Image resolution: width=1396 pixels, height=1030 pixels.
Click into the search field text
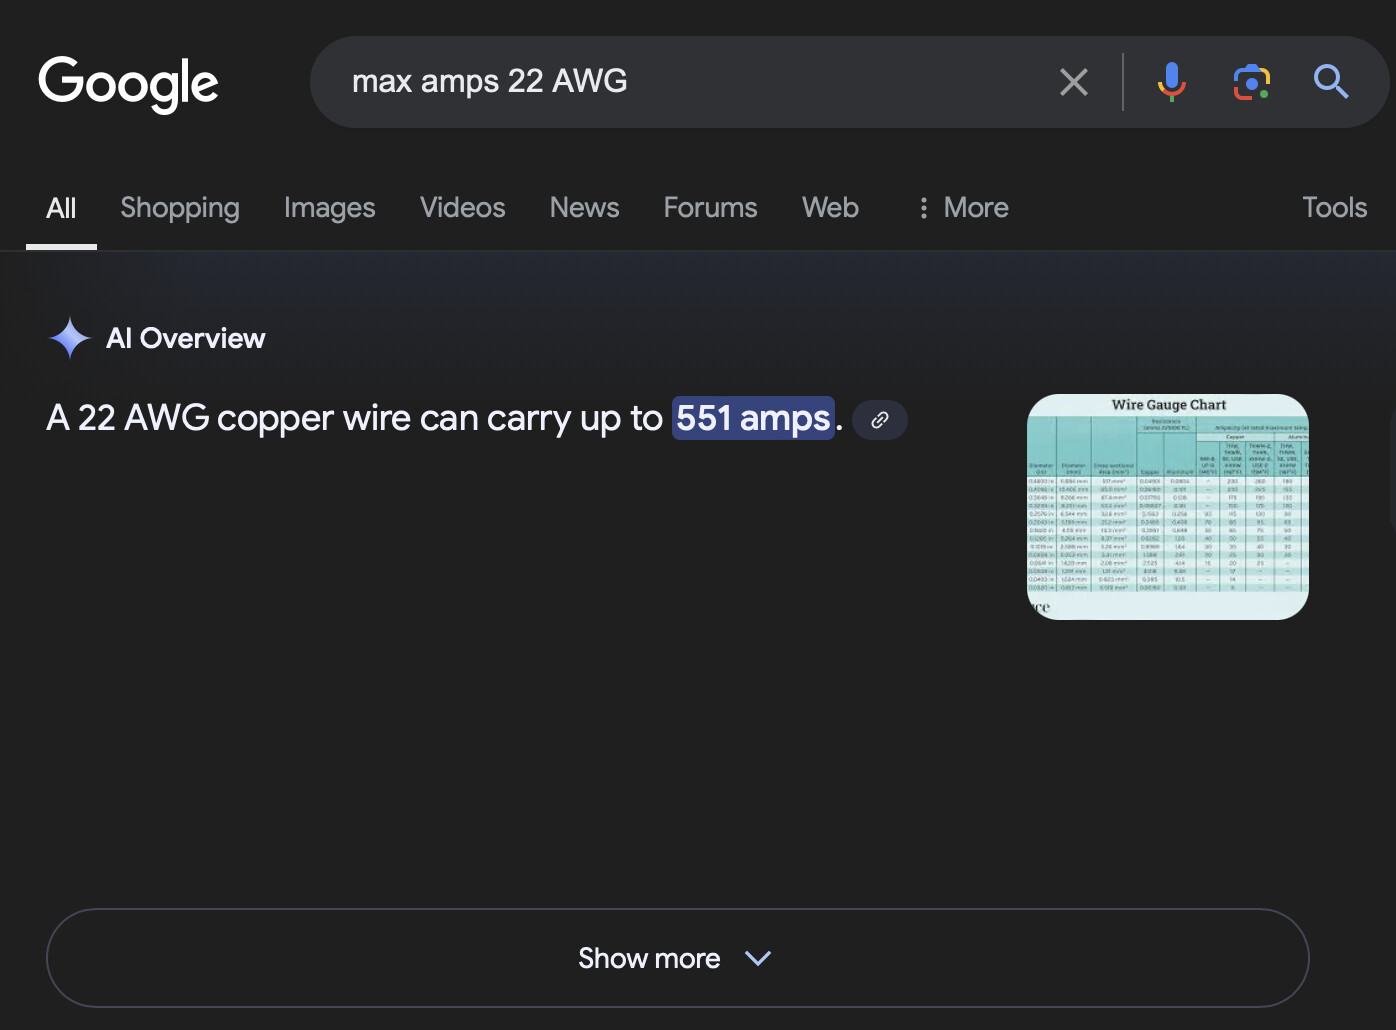point(490,81)
